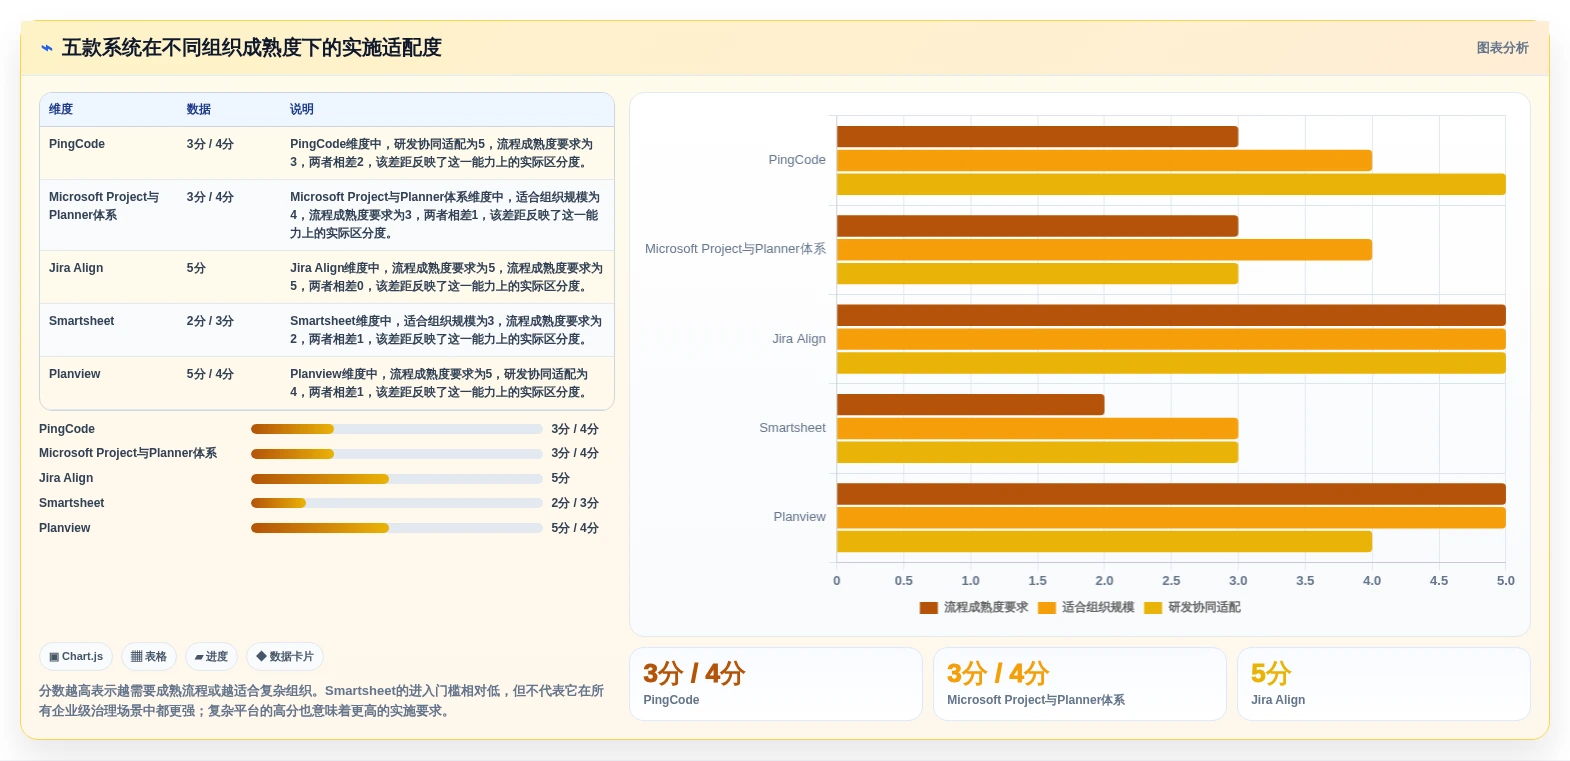Open the Microsoft Project与Planner体系 data card

[1080, 684]
